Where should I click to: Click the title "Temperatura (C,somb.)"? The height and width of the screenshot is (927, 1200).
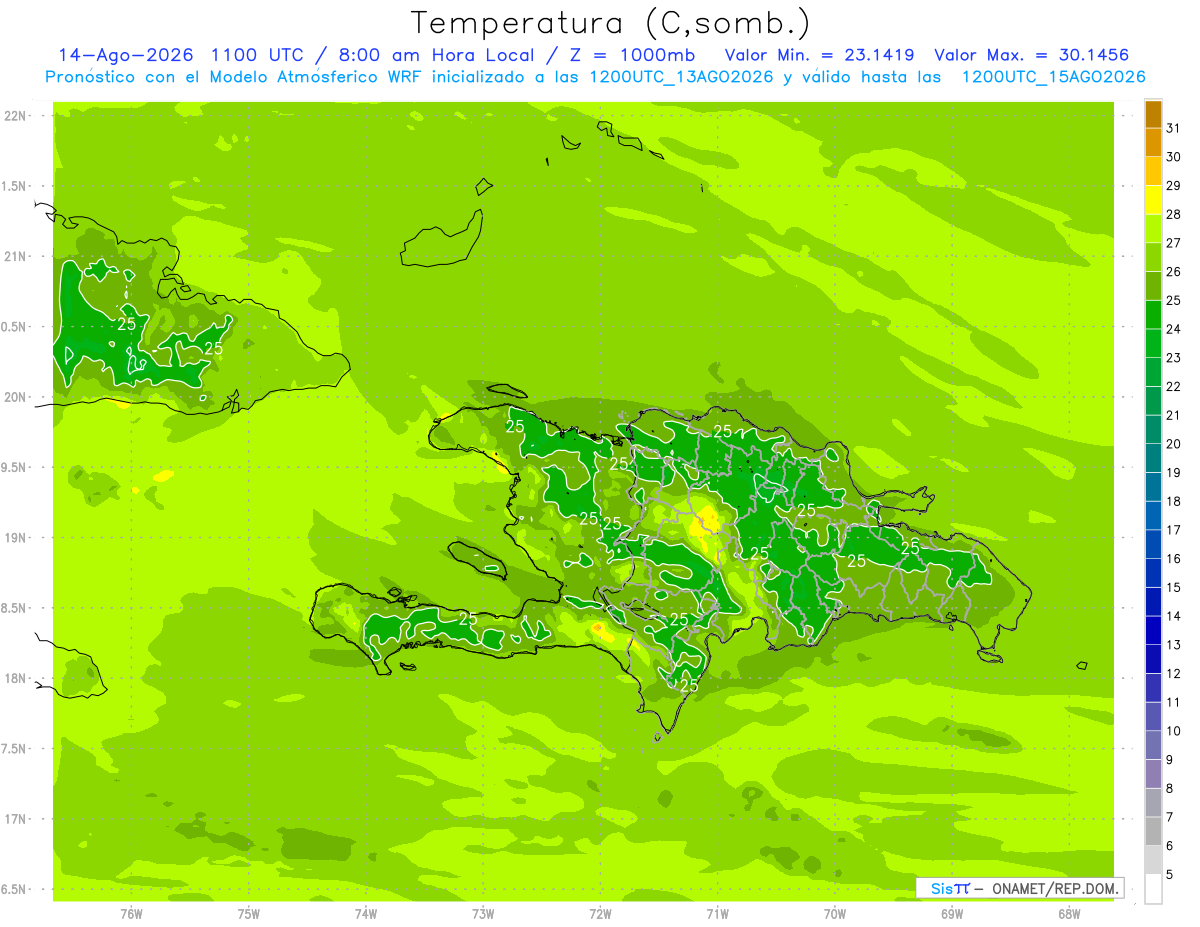[610, 23]
